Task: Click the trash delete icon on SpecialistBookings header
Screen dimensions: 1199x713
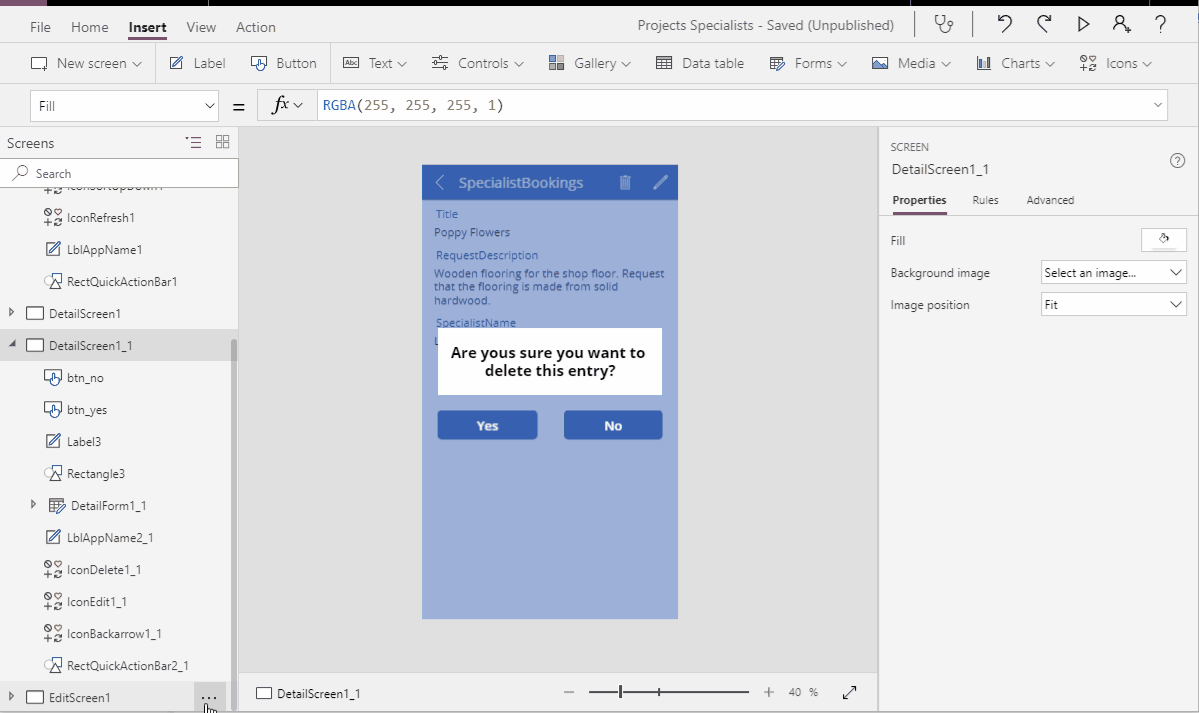Action: (624, 182)
